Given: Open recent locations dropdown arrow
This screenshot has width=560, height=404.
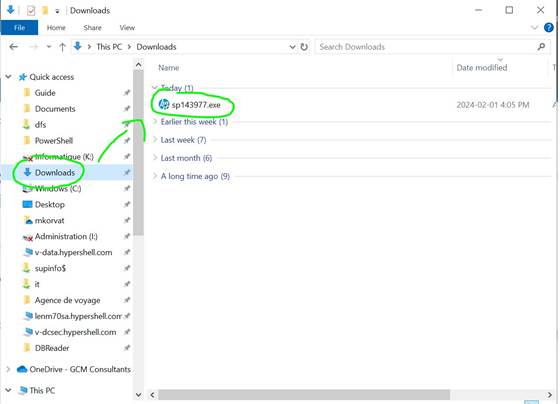Looking at the screenshot, I should coord(49,47).
